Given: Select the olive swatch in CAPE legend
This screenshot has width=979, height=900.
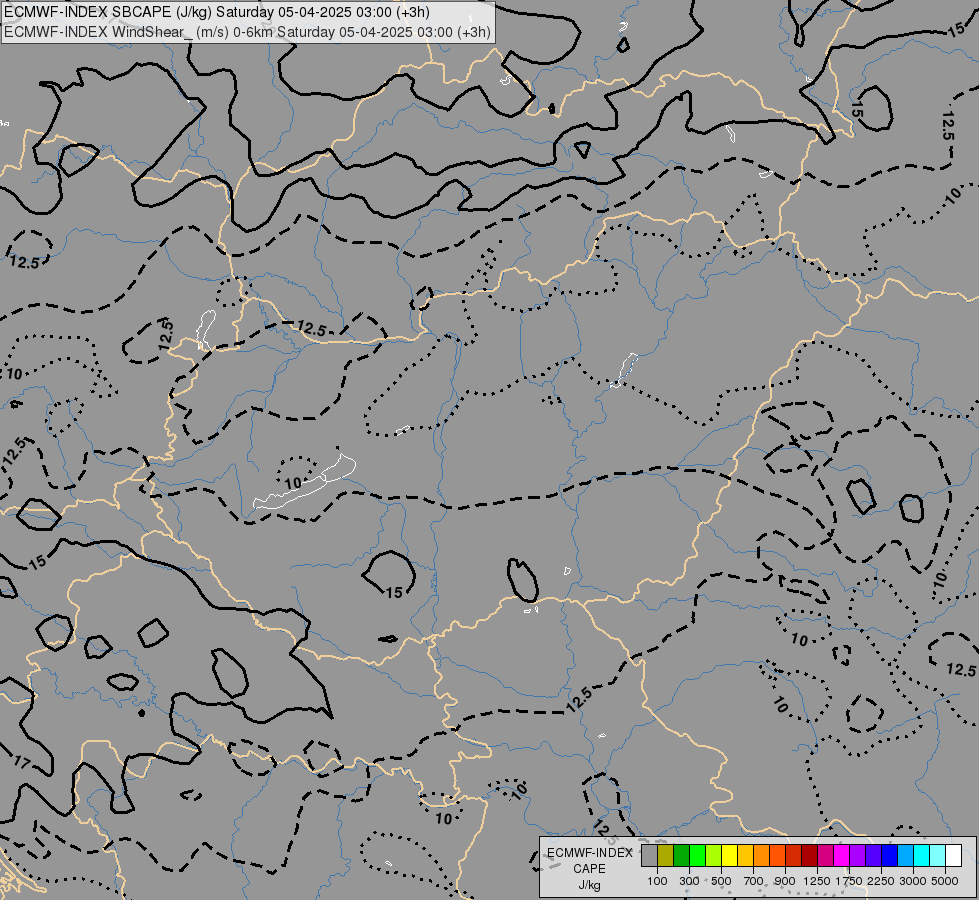Looking at the screenshot, I should [x=666, y=855].
